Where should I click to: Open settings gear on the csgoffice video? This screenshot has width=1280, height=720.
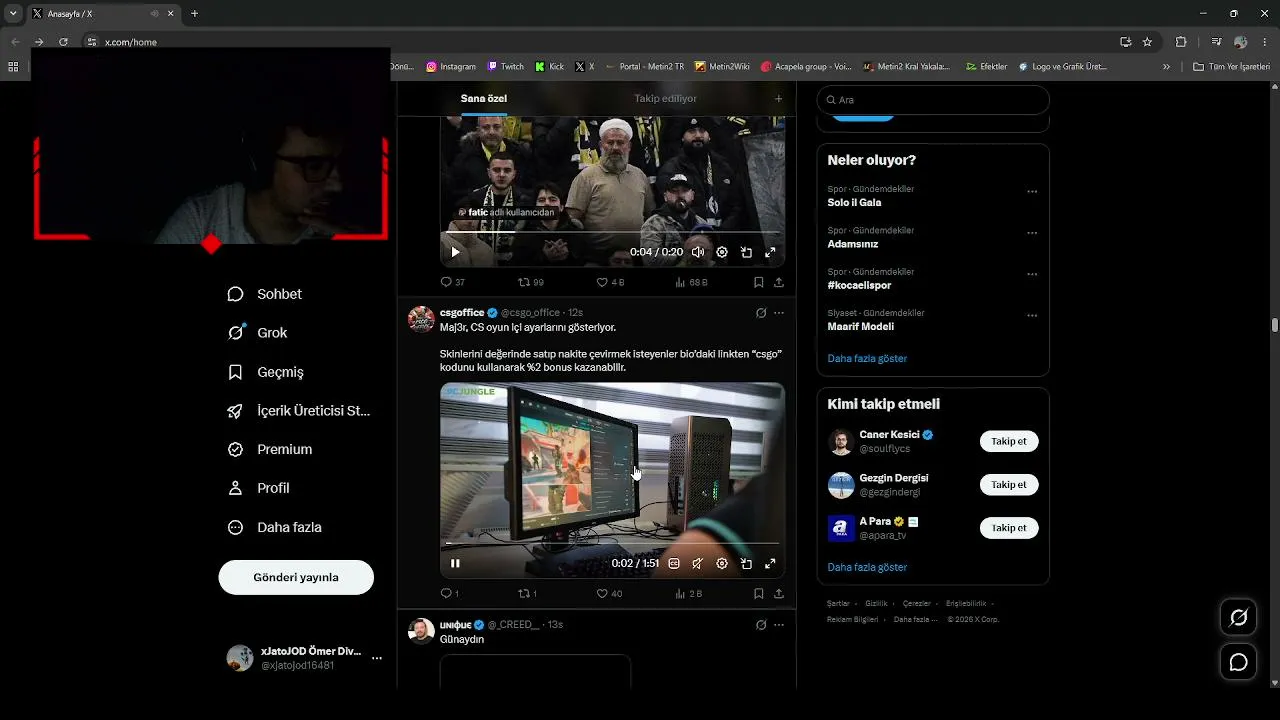tap(722, 563)
